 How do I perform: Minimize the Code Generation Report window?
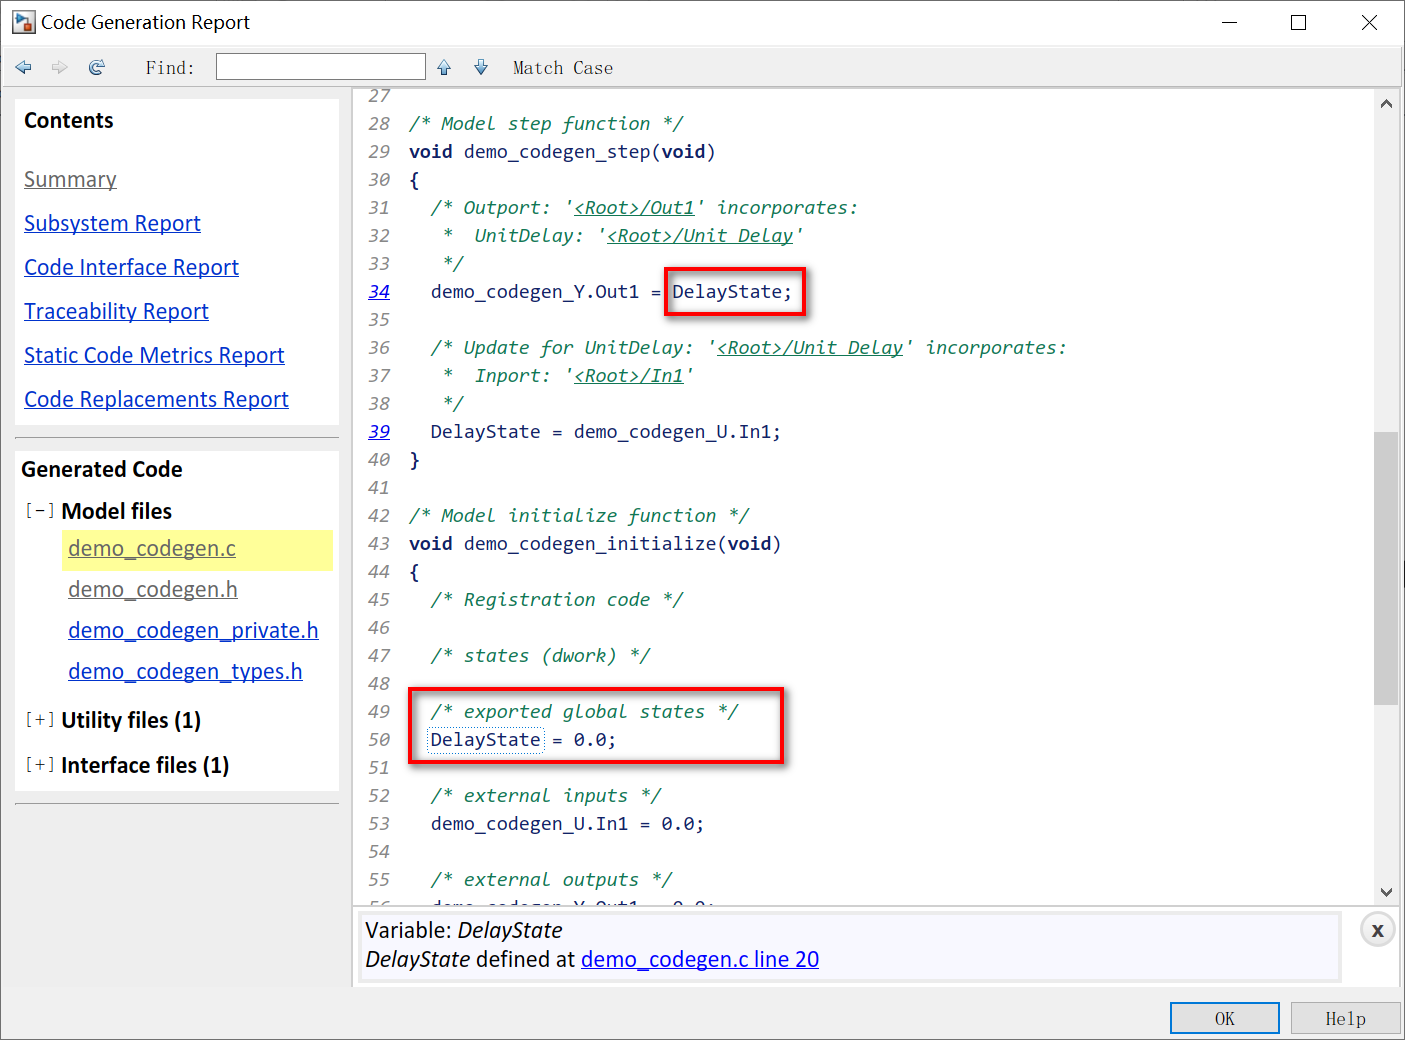coord(1229,22)
